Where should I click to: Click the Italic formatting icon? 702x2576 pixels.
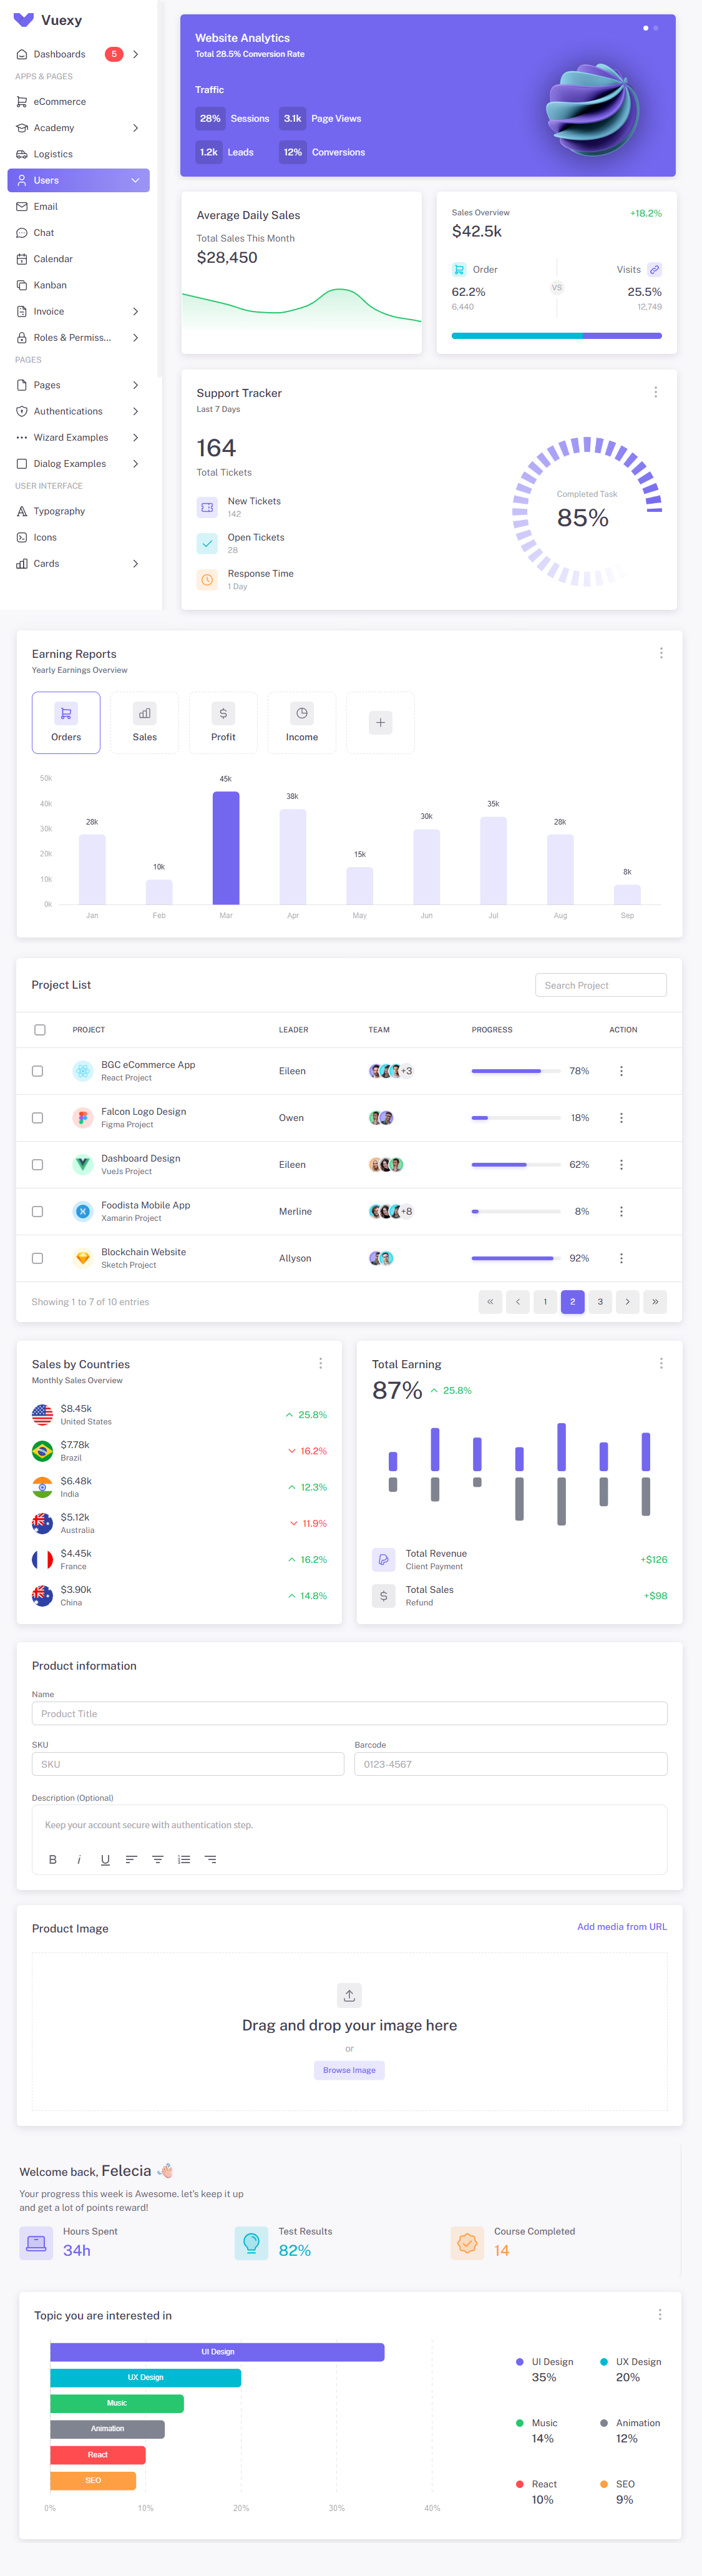pos(79,1859)
